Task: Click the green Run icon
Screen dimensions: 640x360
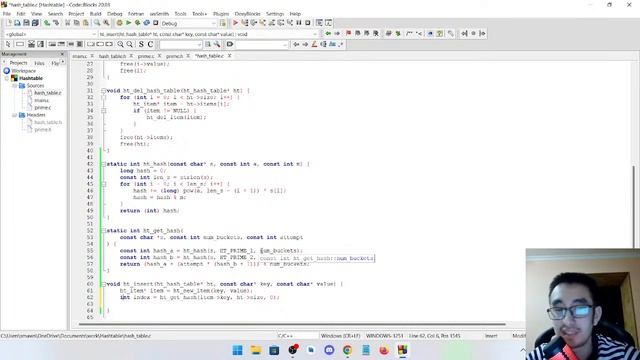Action: point(129,23)
